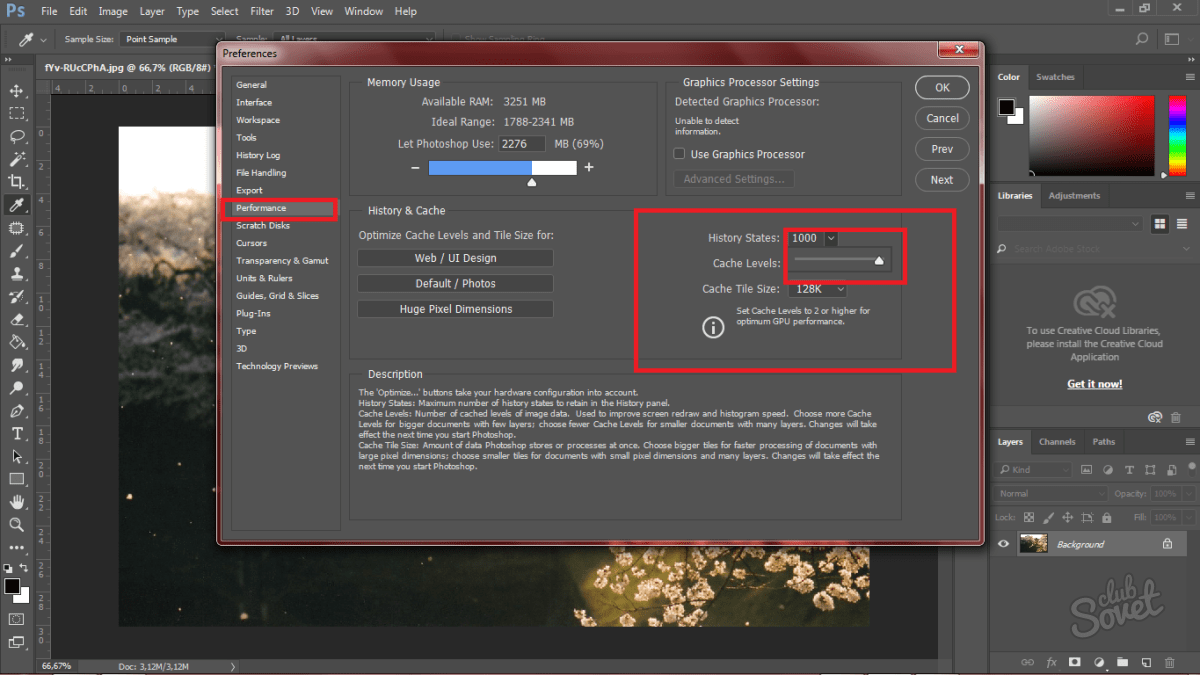Open the search icon in options bar
Viewport: 1200px width, 675px height.
1142,39
